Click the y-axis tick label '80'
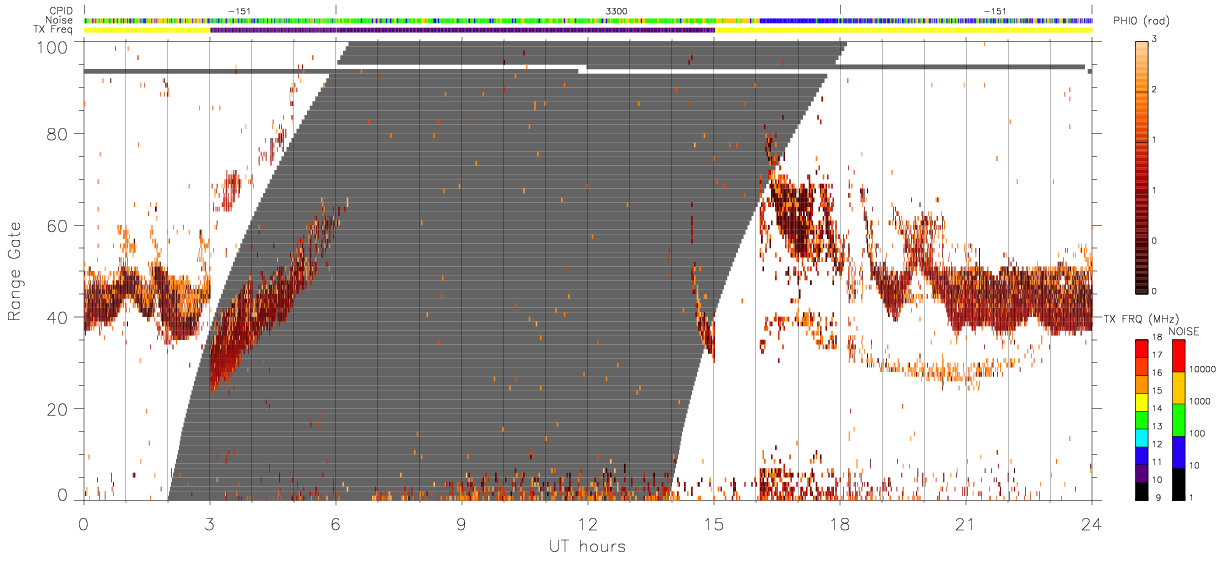This screenshot has height=567, width=1228. (x=57, y=133)
